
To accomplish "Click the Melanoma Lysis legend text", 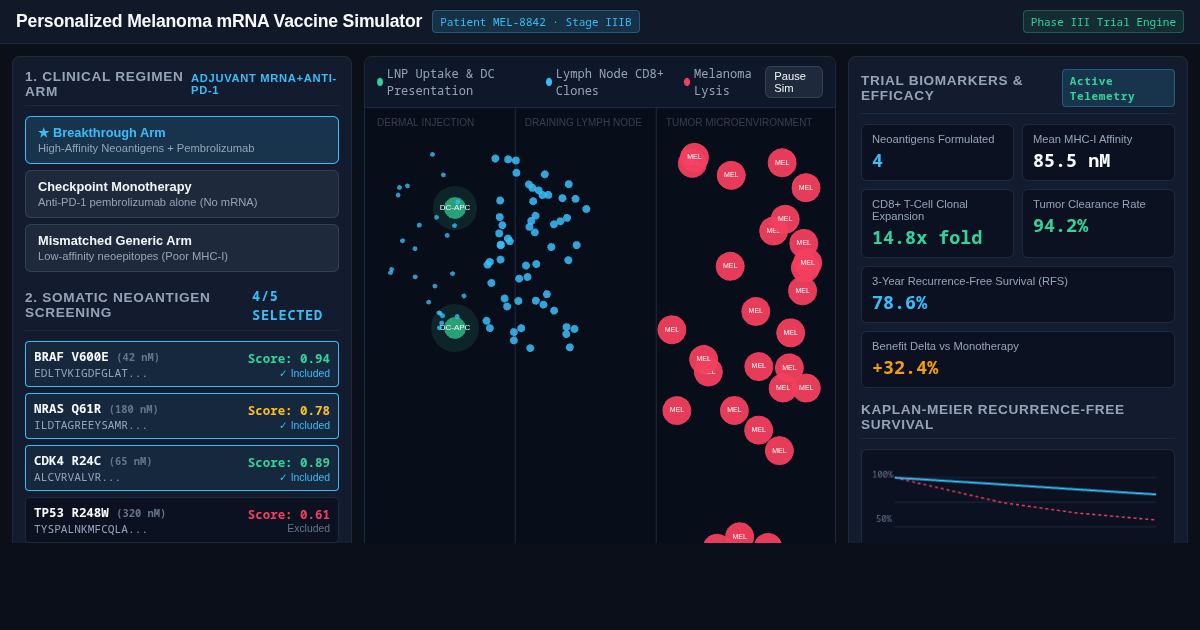I will click(x=722, y=82).
